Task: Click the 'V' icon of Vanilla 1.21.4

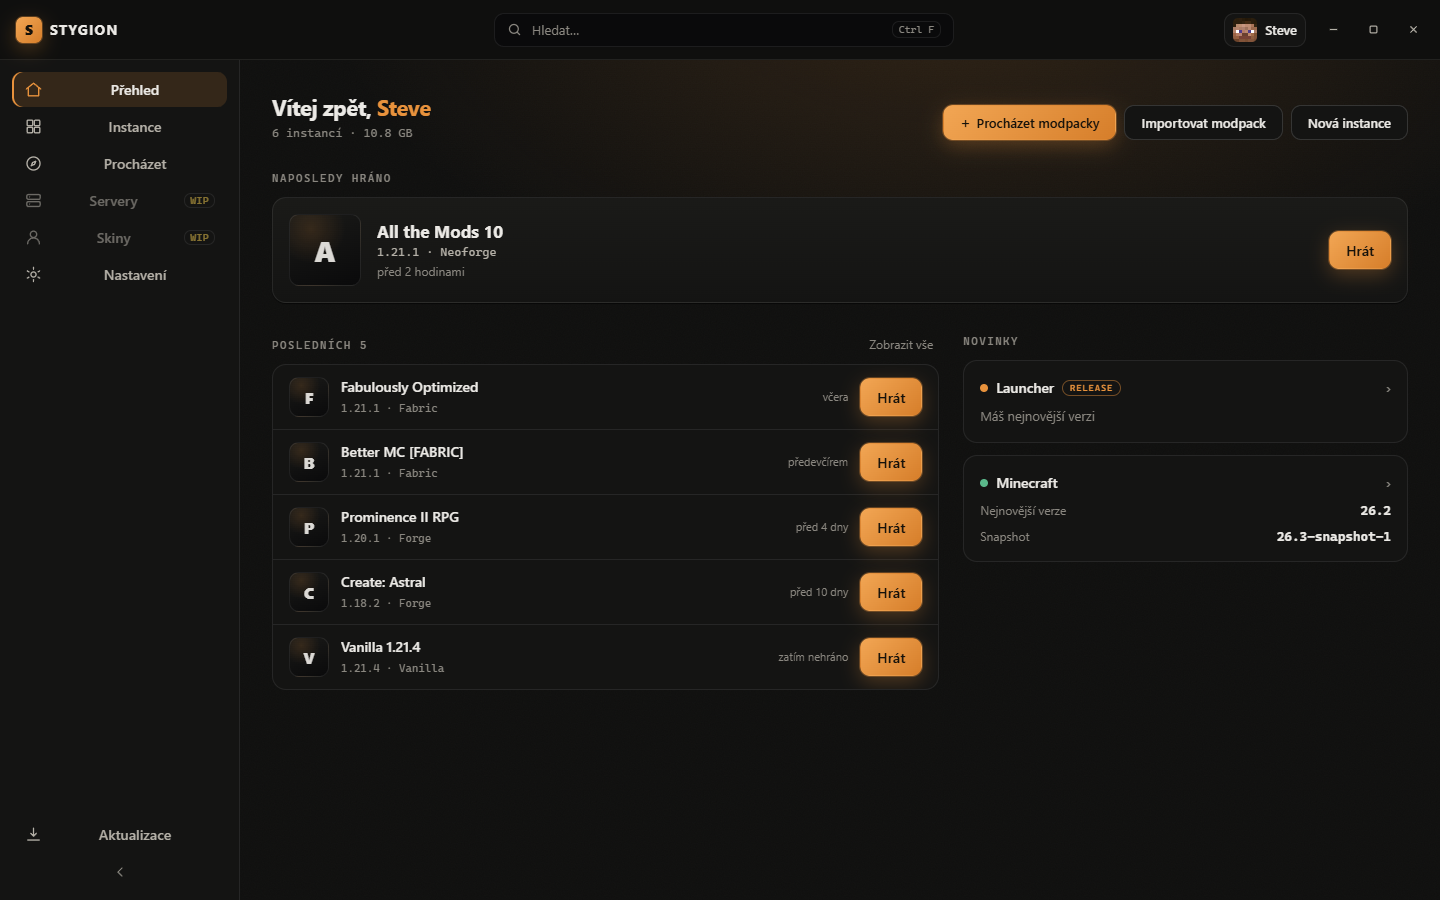Action: coord(309,658)
